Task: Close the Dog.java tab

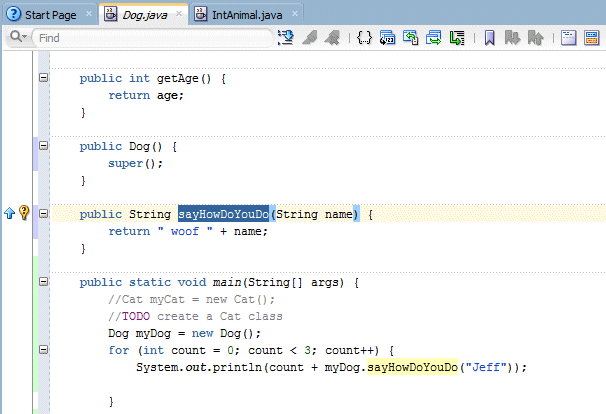Action: [x=179, y=14]
